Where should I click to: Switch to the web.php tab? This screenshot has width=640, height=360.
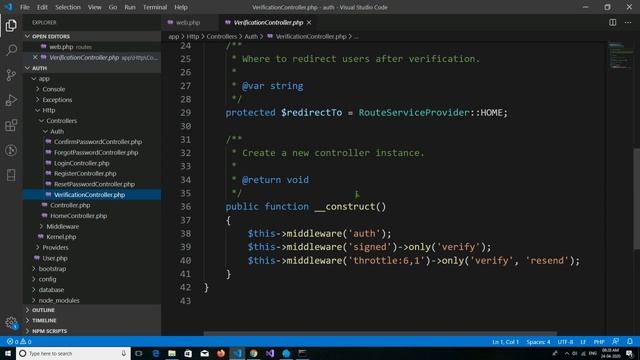pyautogui.click(x=188, y=22)
